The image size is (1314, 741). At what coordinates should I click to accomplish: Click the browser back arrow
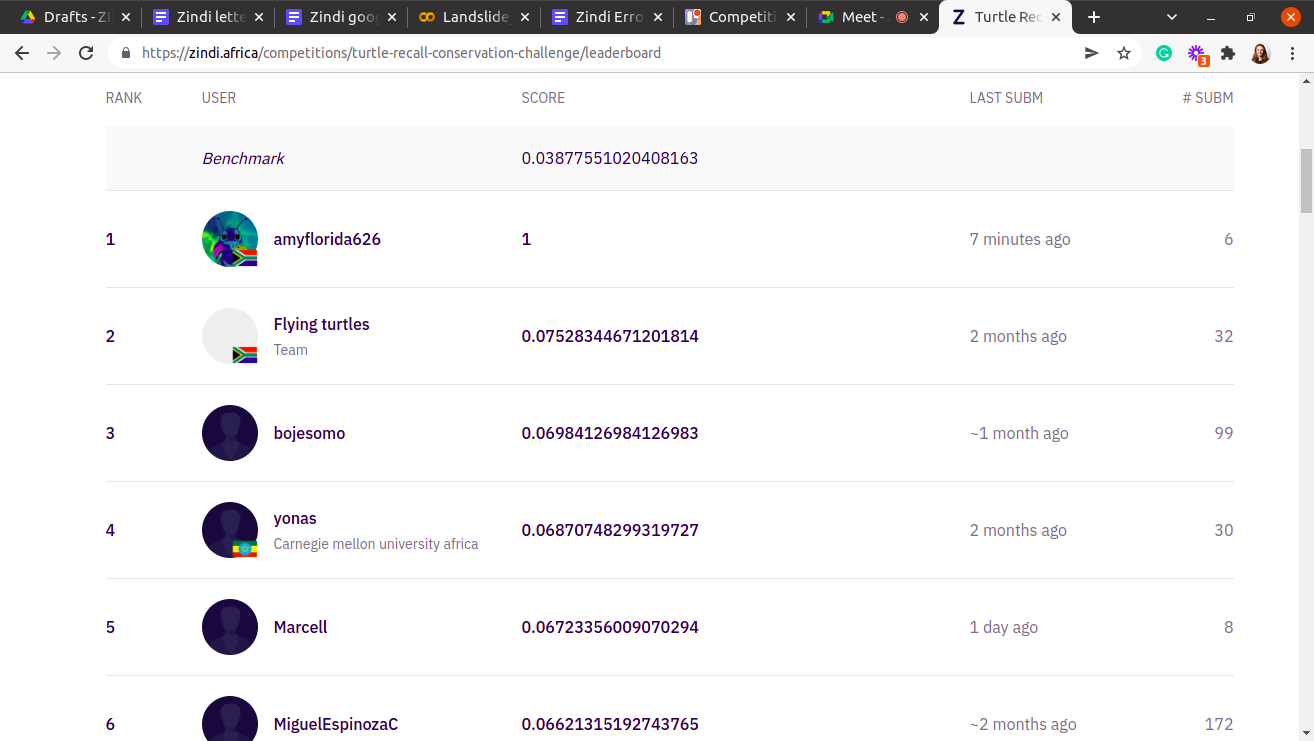pos(22,53)
